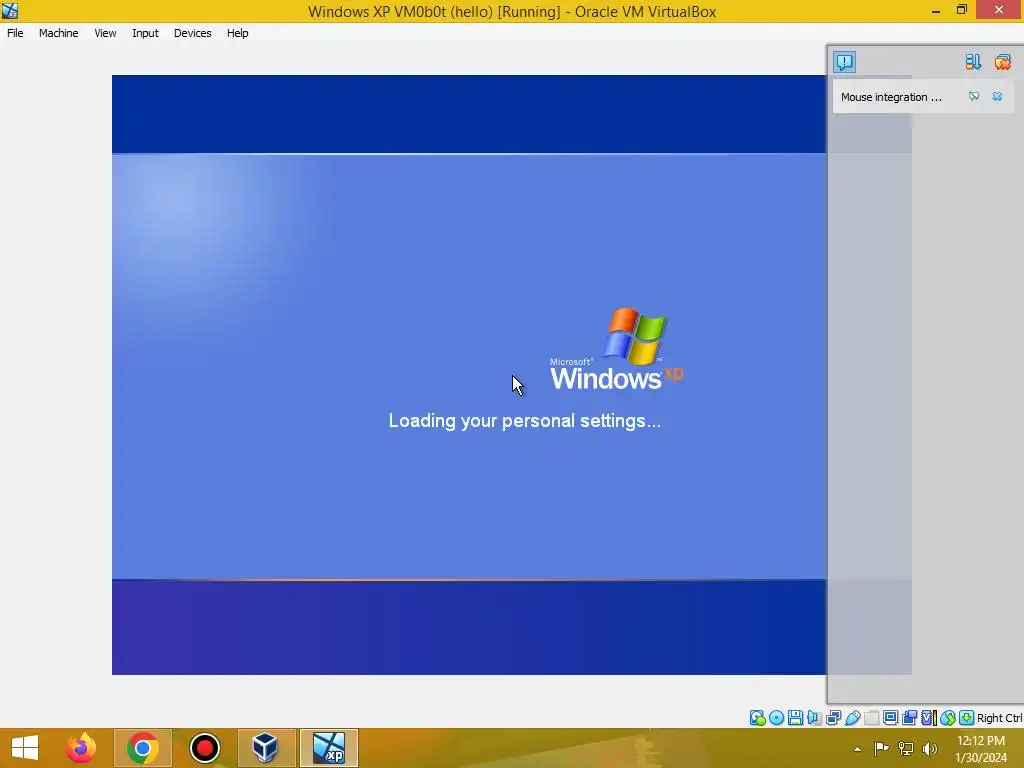Click the VirtualBox title bar icon

click(x=10, y=11)
